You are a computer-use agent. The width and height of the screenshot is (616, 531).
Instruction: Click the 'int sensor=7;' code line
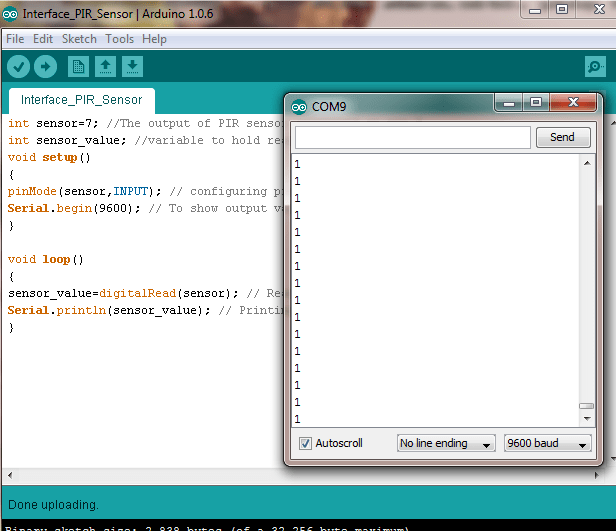point(53,123)
